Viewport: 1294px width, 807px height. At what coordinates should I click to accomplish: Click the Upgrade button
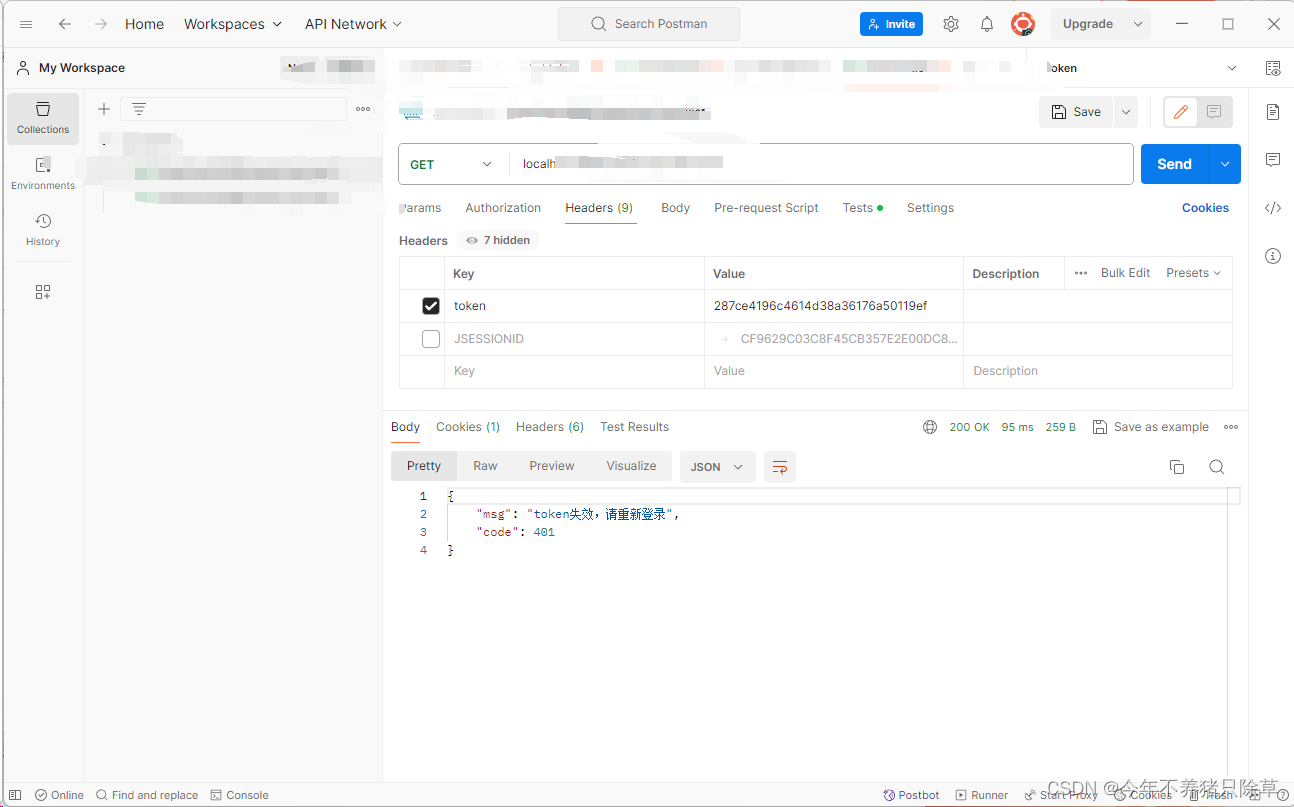click(1088, 24)
